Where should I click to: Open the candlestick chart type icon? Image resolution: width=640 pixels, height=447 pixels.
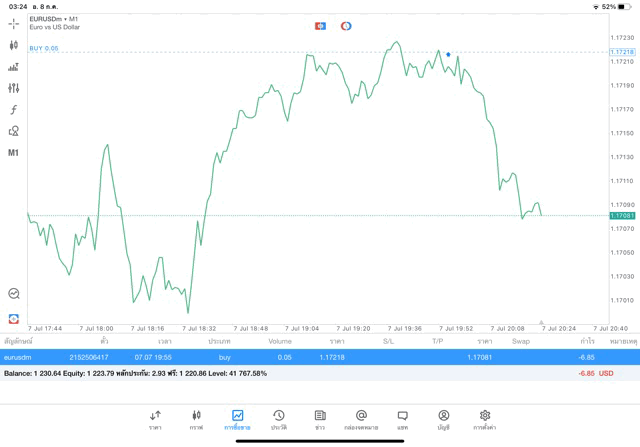pyautogui.click(x=13, y=45)
